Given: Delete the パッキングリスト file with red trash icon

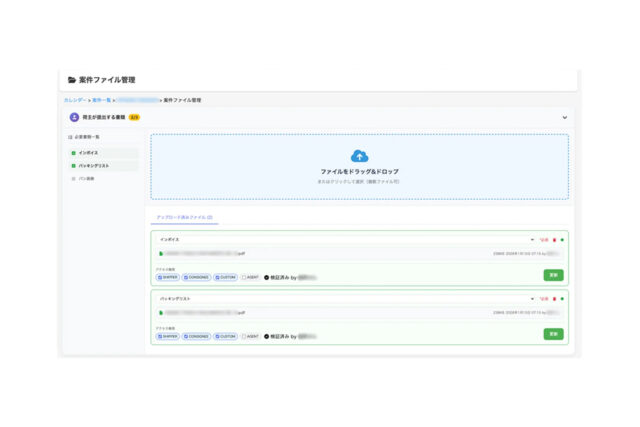Looking at the screenshot, I should click(554, 299).
